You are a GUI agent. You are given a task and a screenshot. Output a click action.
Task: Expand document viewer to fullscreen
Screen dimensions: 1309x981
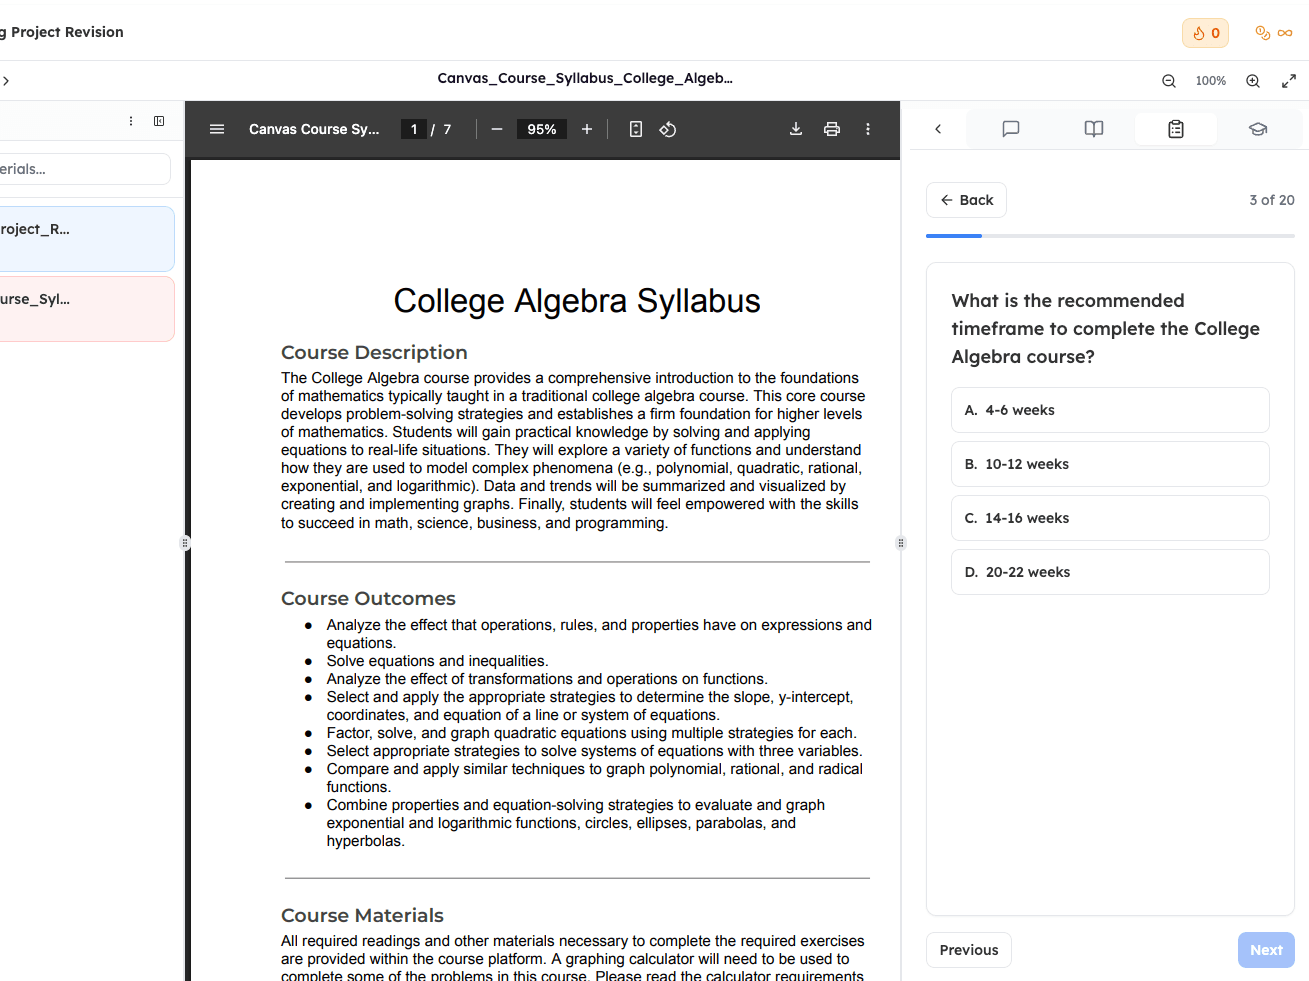click(x=1289, y=81)
